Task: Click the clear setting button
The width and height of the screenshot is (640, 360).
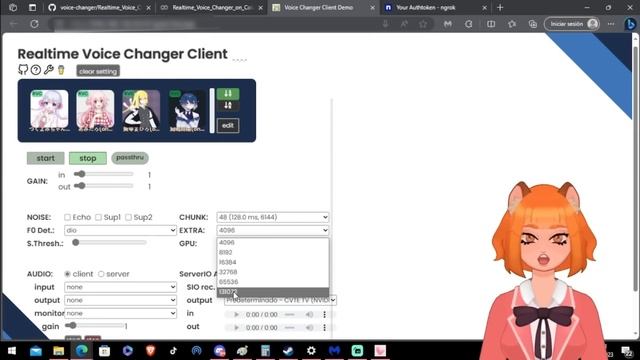Action: point(98,71)
